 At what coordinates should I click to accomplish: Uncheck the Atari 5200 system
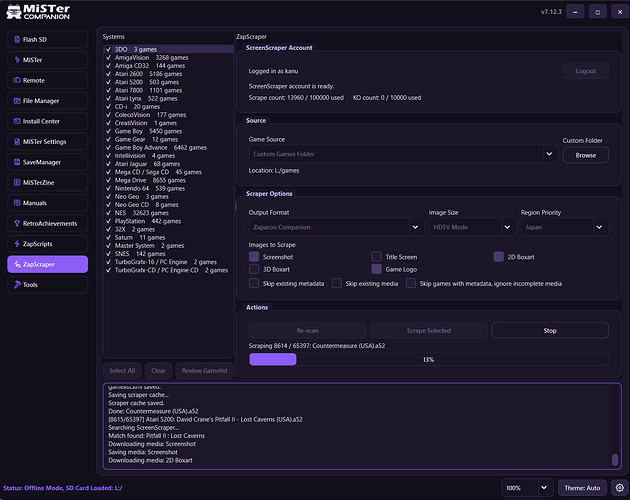point(108,82)
